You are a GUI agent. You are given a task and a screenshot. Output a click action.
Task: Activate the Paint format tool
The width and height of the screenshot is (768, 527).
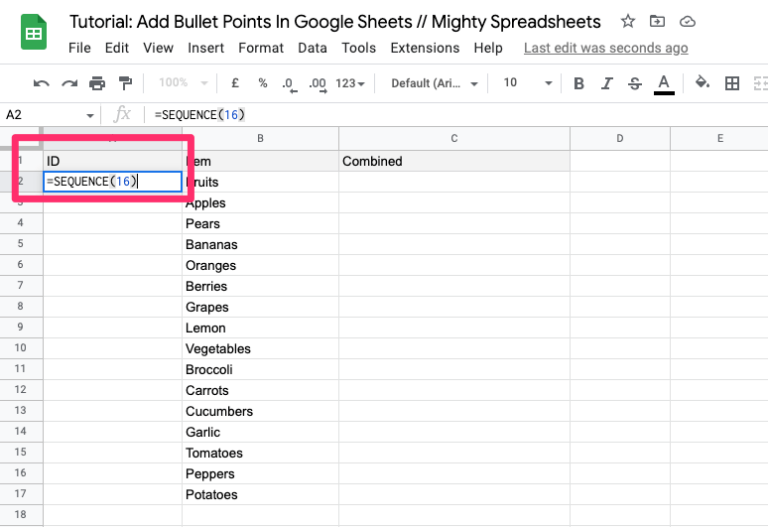[x=125, y=83]
